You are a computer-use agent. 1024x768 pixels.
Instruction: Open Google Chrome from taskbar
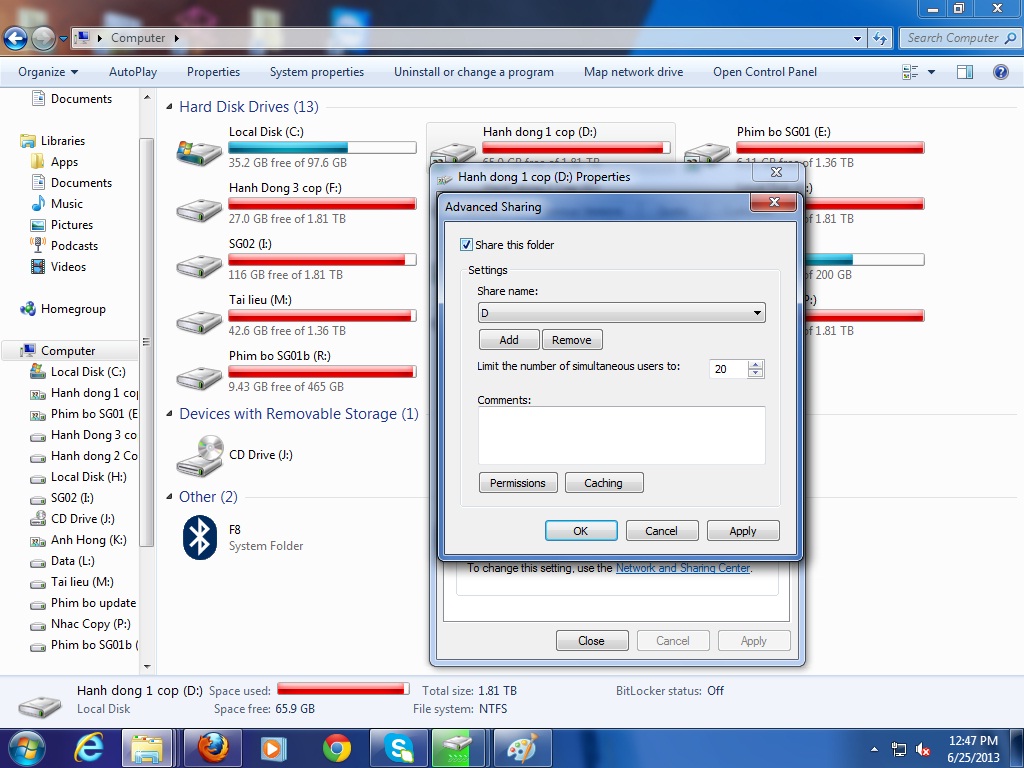pyautogui.click(x=336, y=748)
